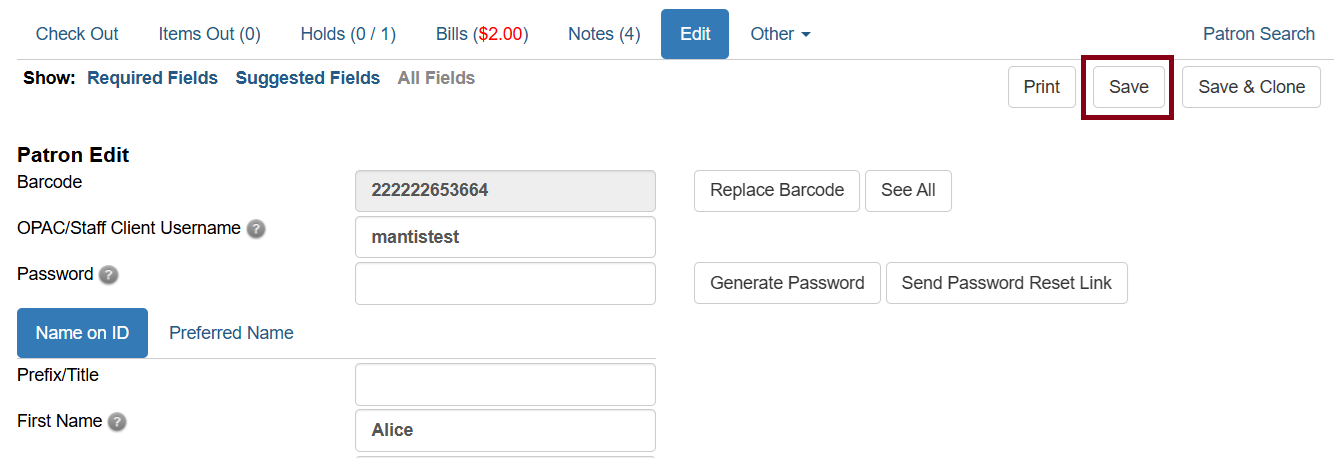Select the Name on ID tab
1340x458 pixels.
82,333
